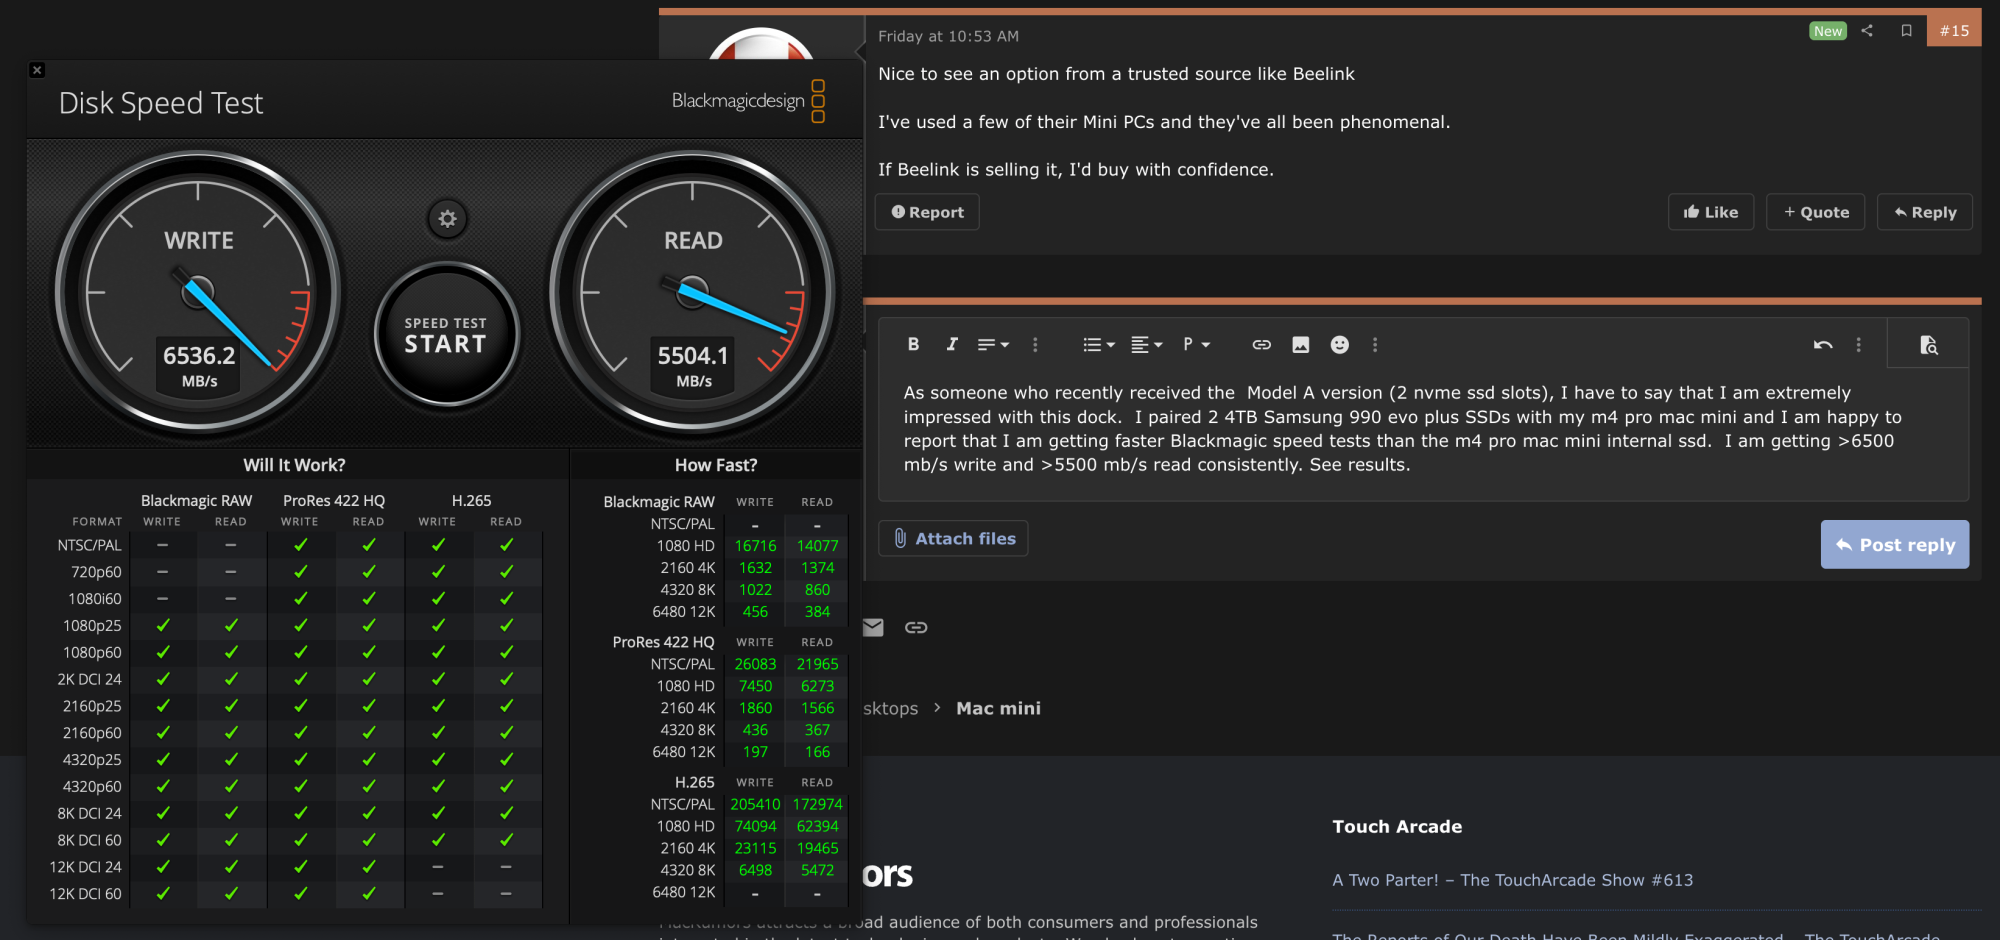The image size is (2000, 940).
Task: Undo the last edit in the reply editor
Action: (x=1823, y=344)
